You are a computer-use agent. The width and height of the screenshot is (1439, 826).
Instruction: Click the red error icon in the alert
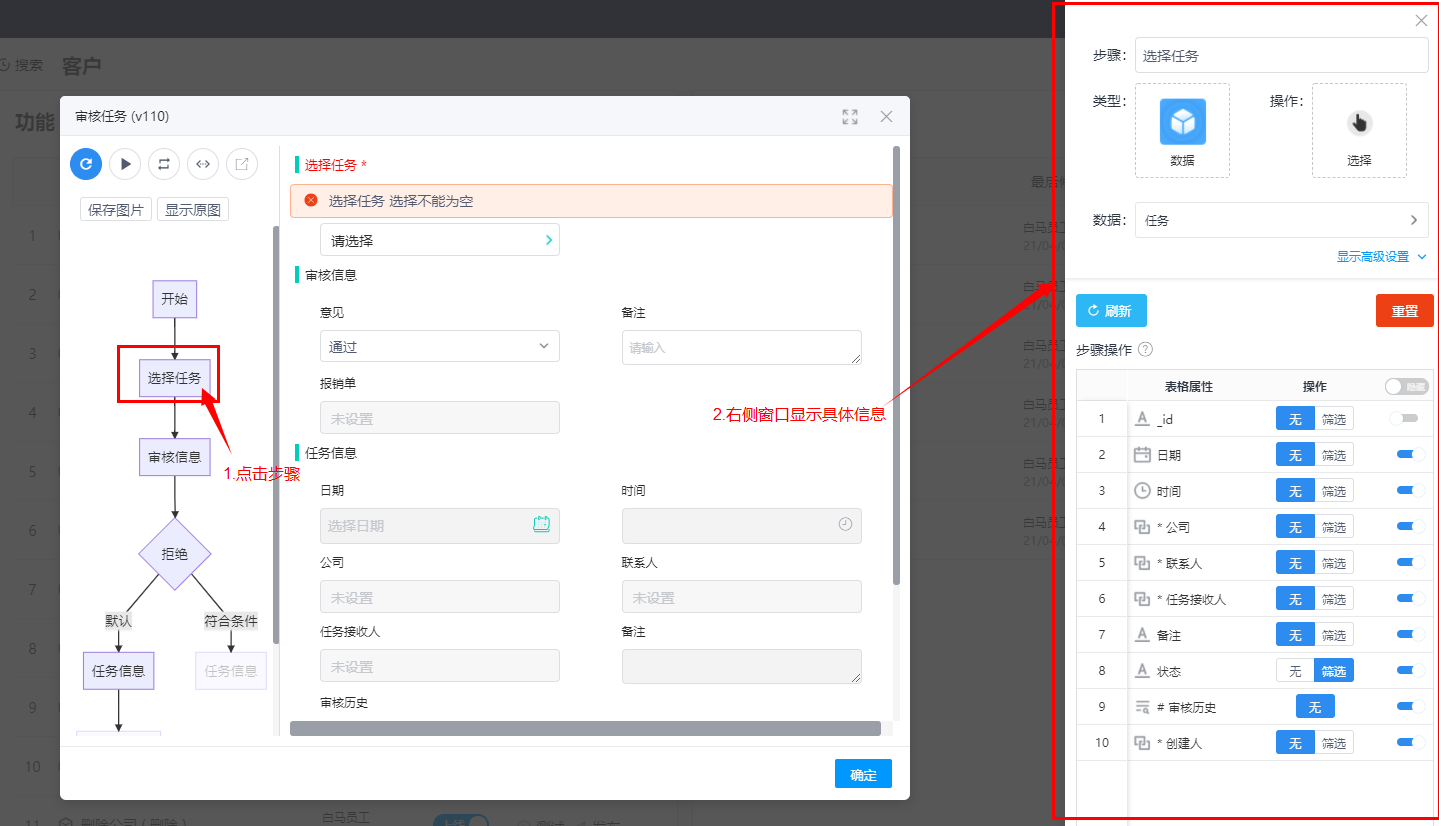pos(311,200)
